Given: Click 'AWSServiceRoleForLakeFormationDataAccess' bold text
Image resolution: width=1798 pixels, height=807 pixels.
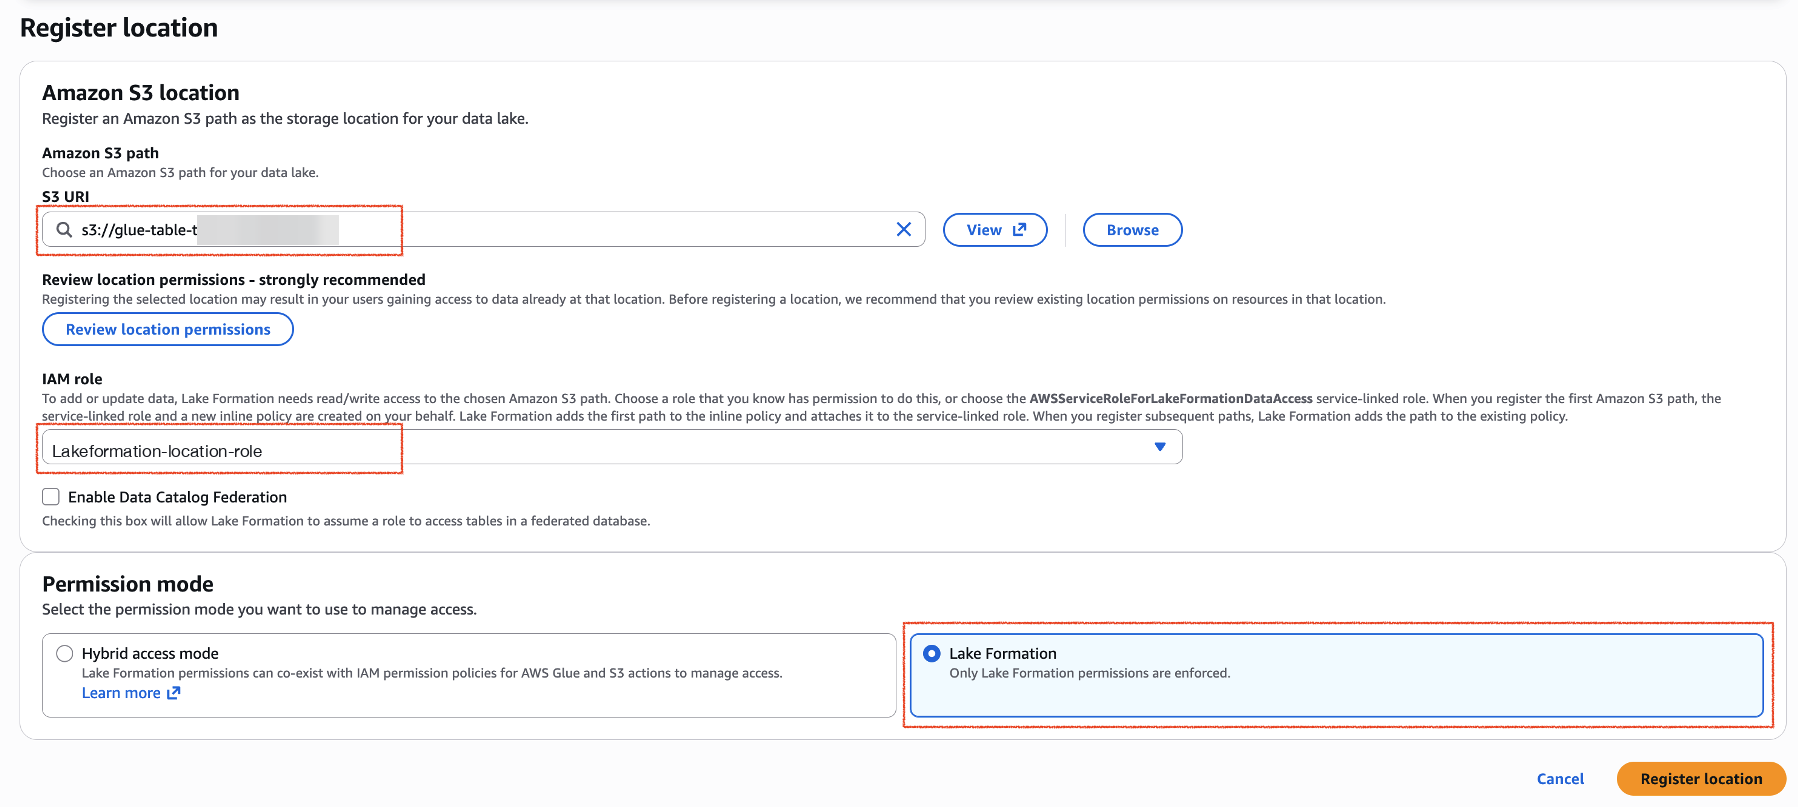Looking at the screenshot, I should (1171, 398).
